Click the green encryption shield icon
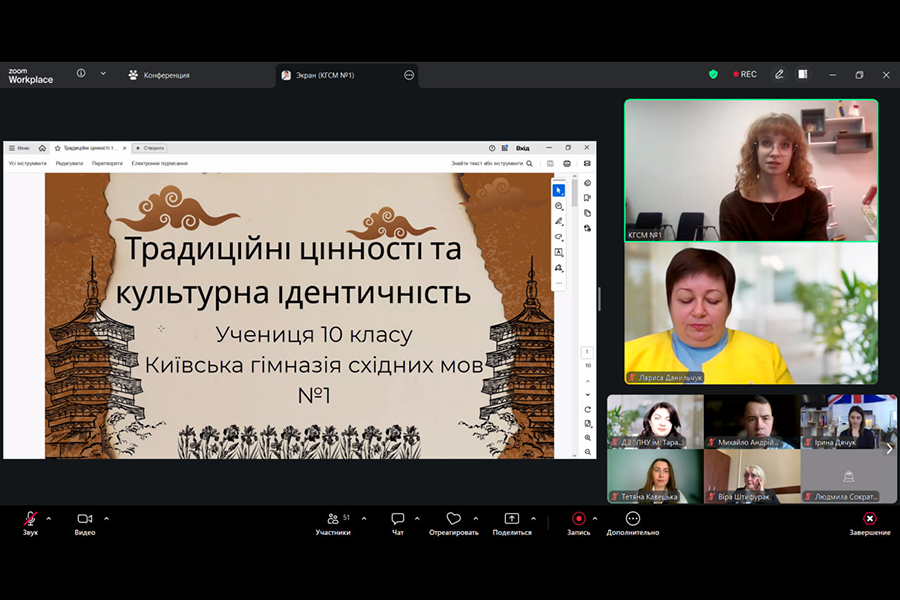The width and height of the screenshot is (900, 600). point(713,74)
